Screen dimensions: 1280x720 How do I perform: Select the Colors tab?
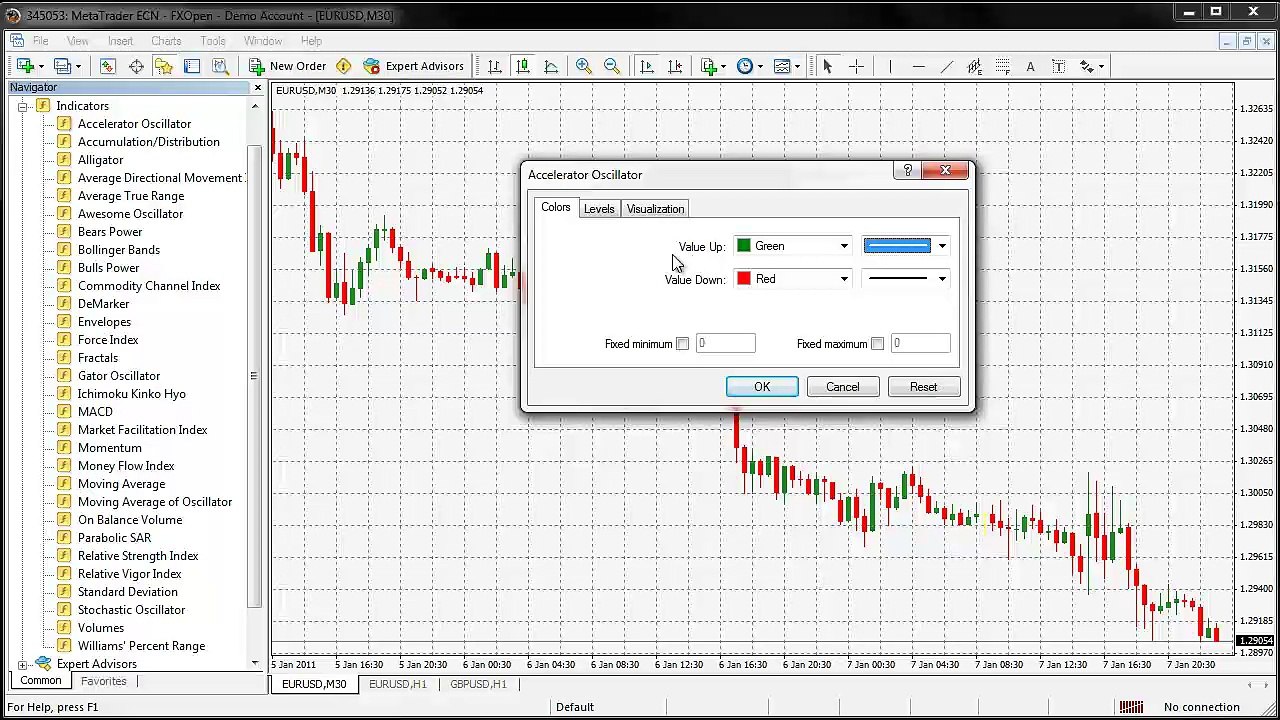pyautogui.click(x=556, y=207)
